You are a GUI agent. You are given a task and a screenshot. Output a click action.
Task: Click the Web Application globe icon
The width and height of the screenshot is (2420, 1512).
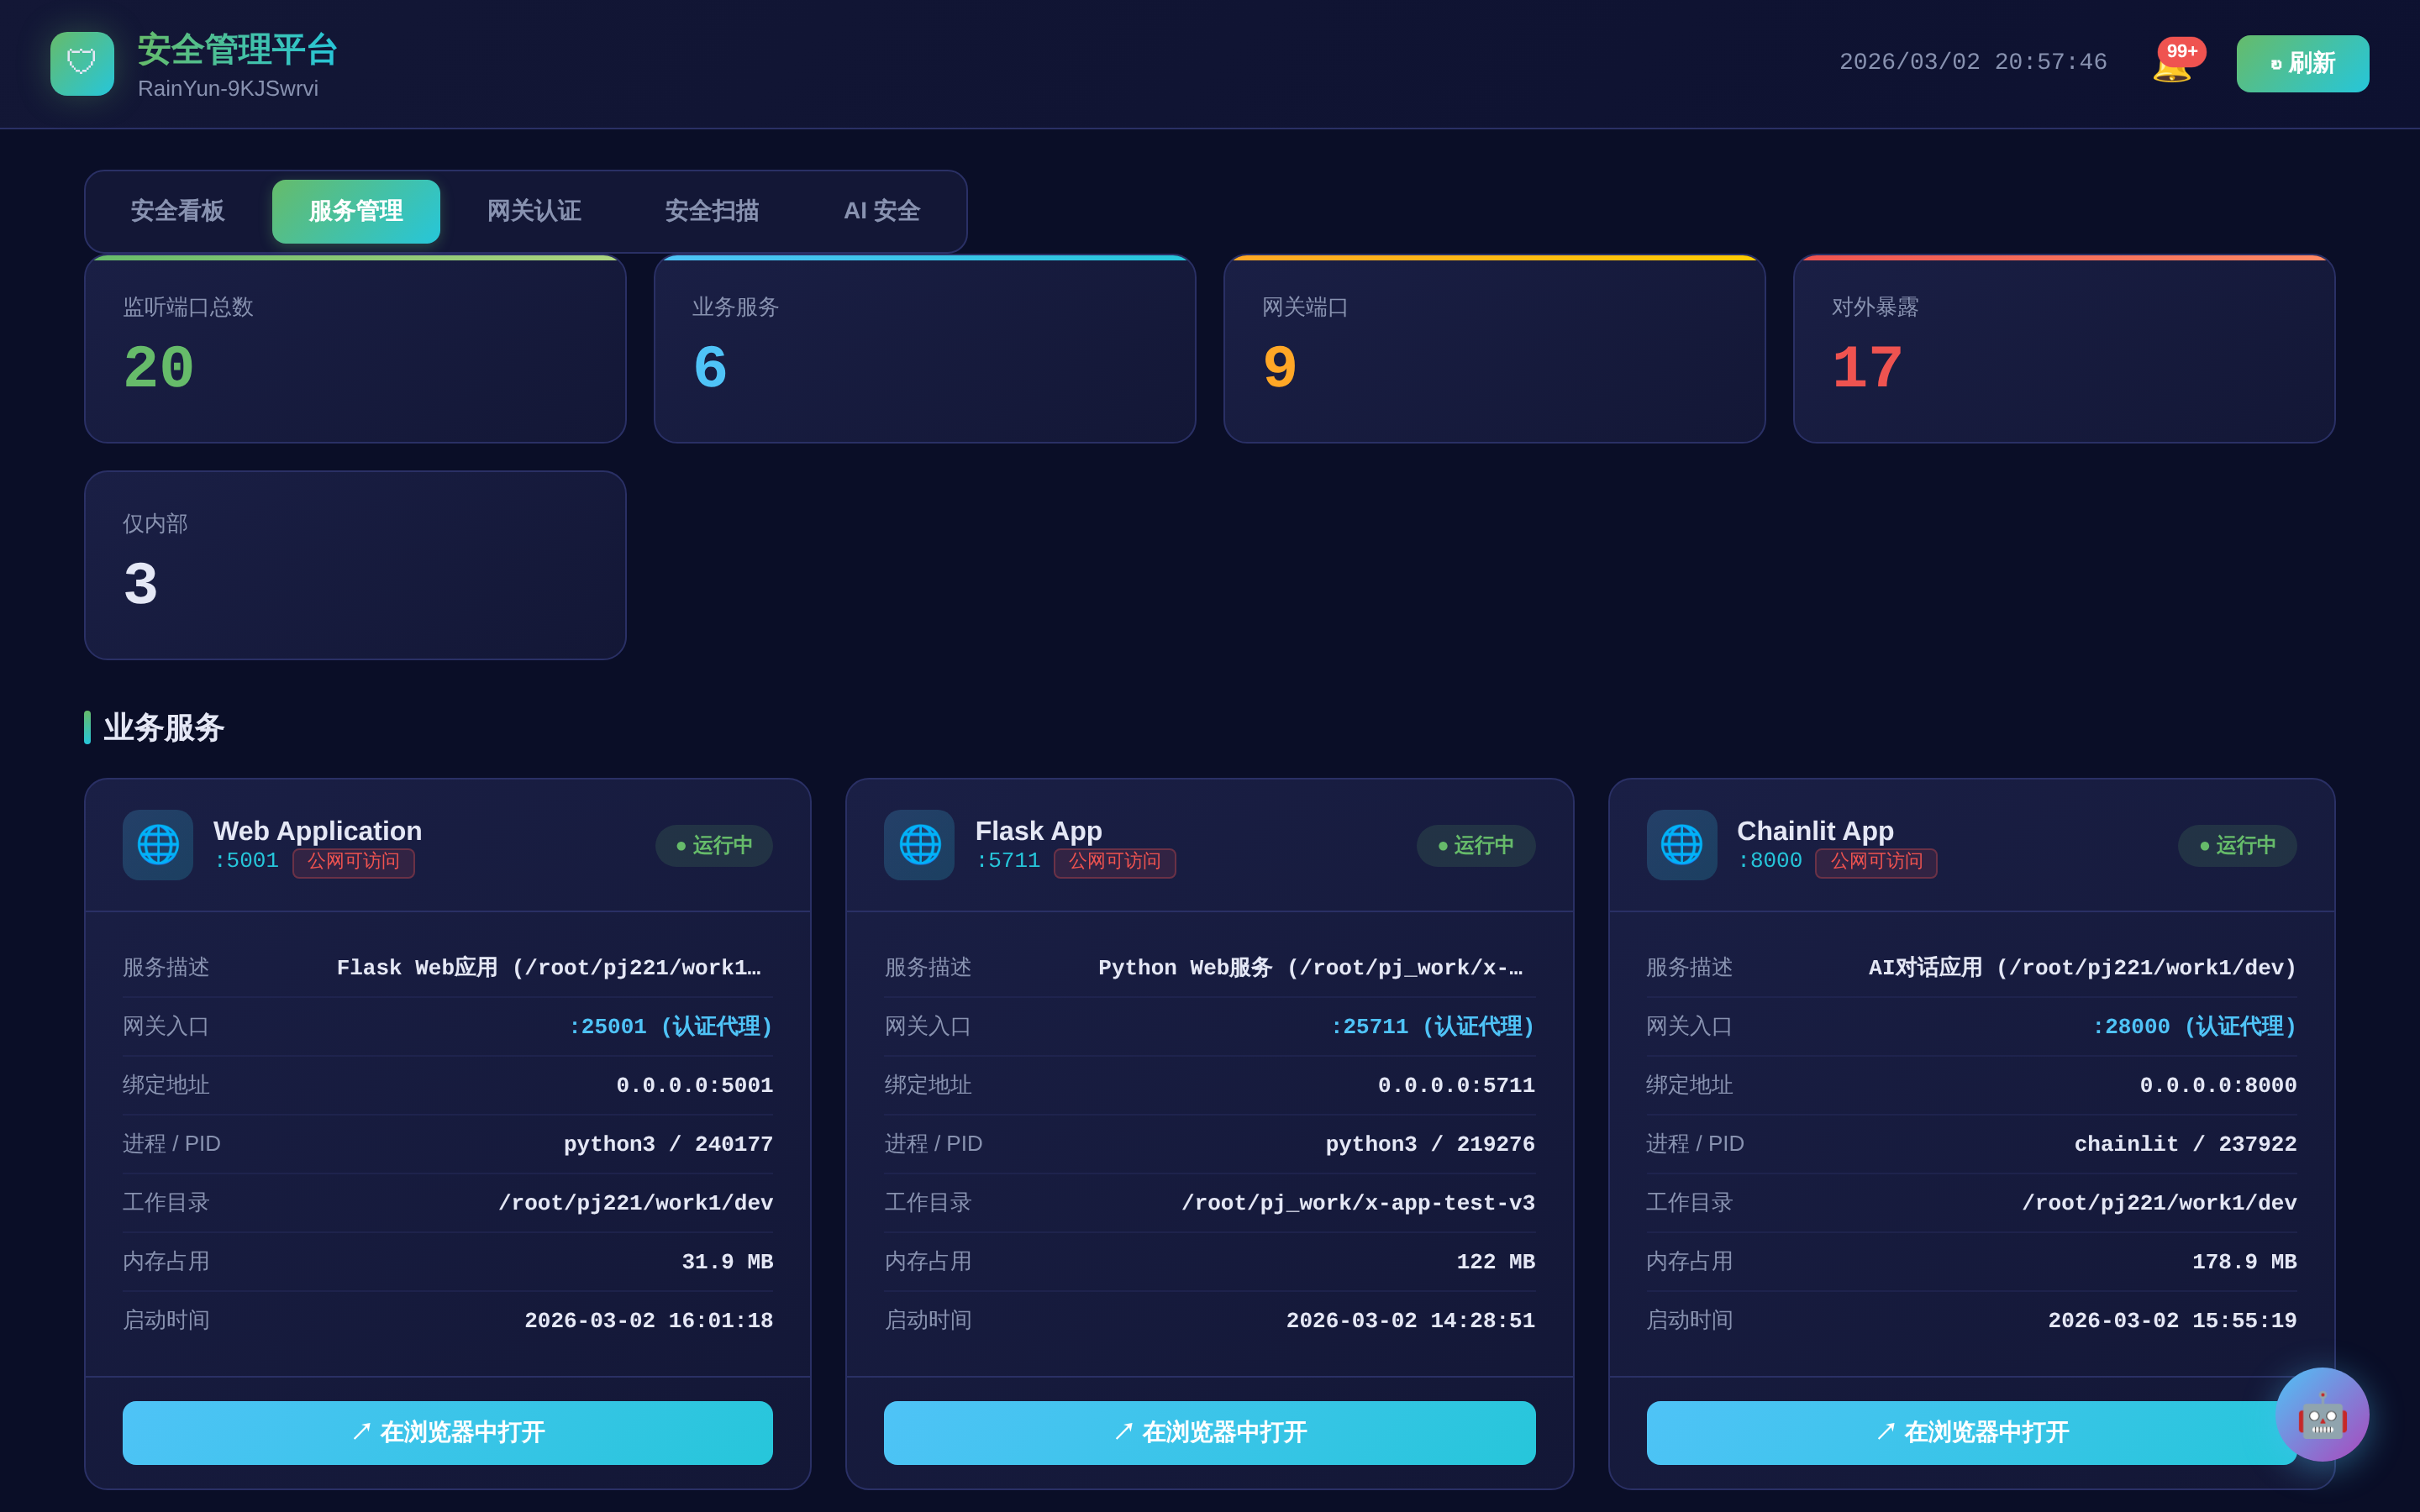coord(158,845)
